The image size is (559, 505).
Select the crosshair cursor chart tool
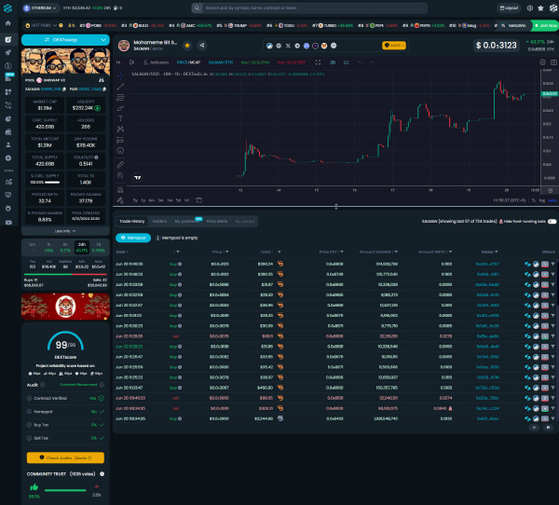(x=120, y=76)
